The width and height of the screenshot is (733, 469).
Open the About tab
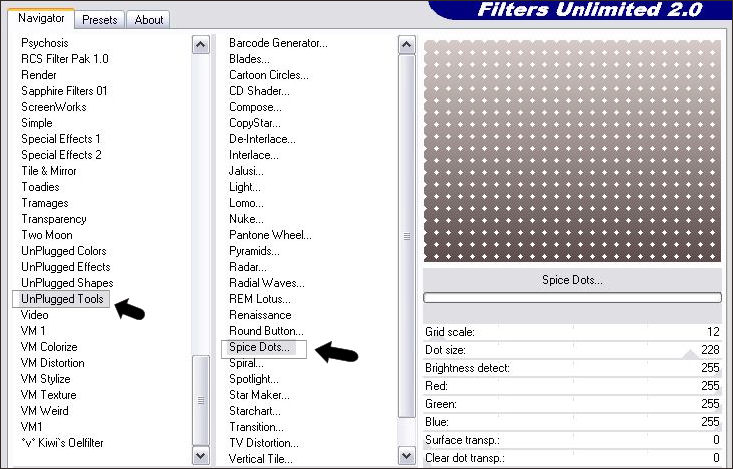point(149,19)
